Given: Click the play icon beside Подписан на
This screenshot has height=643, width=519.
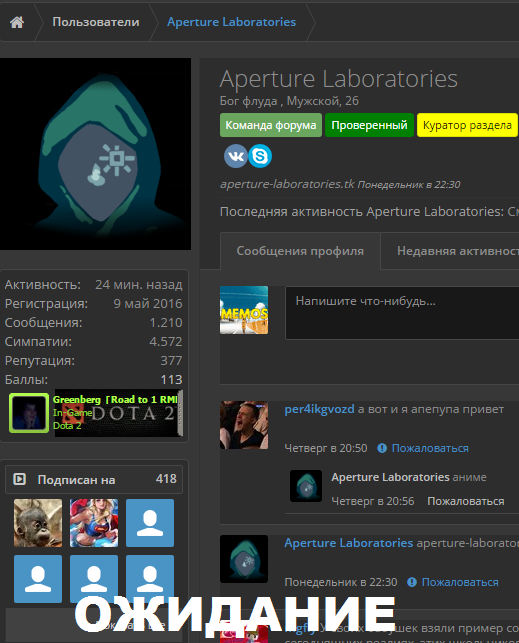Looking at the screenshot, I should 19,479.
